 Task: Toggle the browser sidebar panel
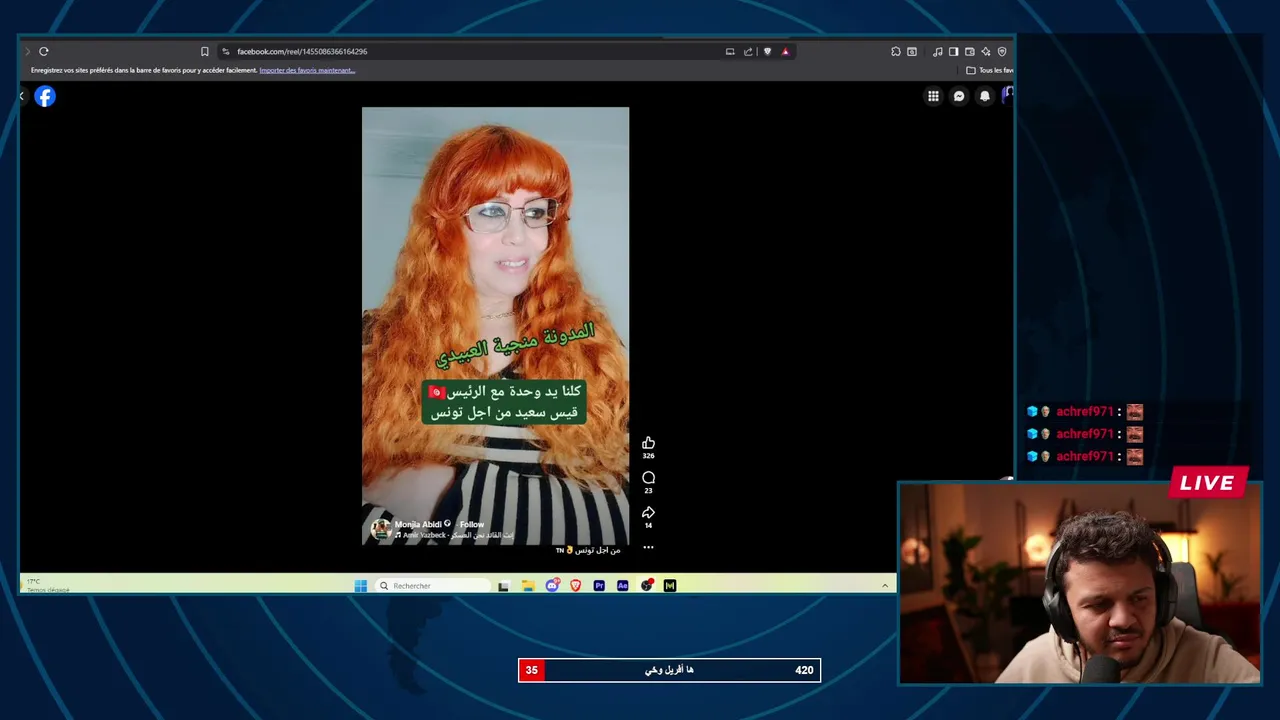(x=953, y=51)
